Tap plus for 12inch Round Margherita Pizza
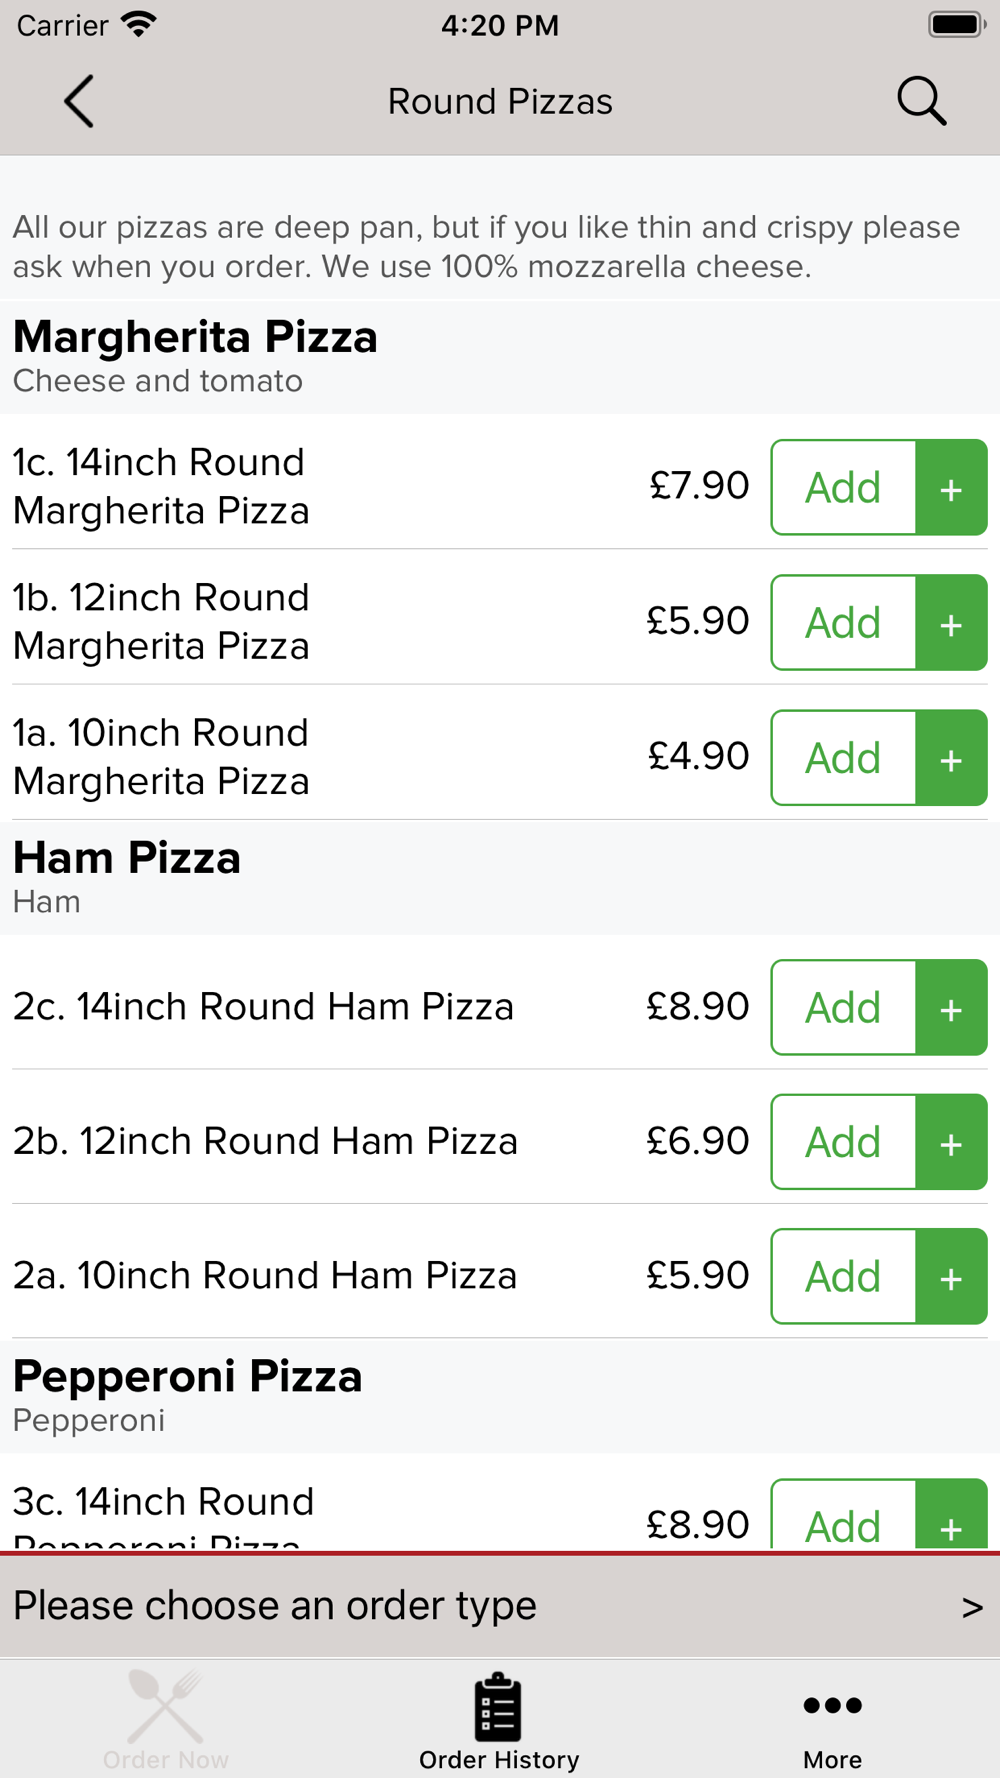The height and width of the screenshot is (1778, 1000). pos(951,622)
